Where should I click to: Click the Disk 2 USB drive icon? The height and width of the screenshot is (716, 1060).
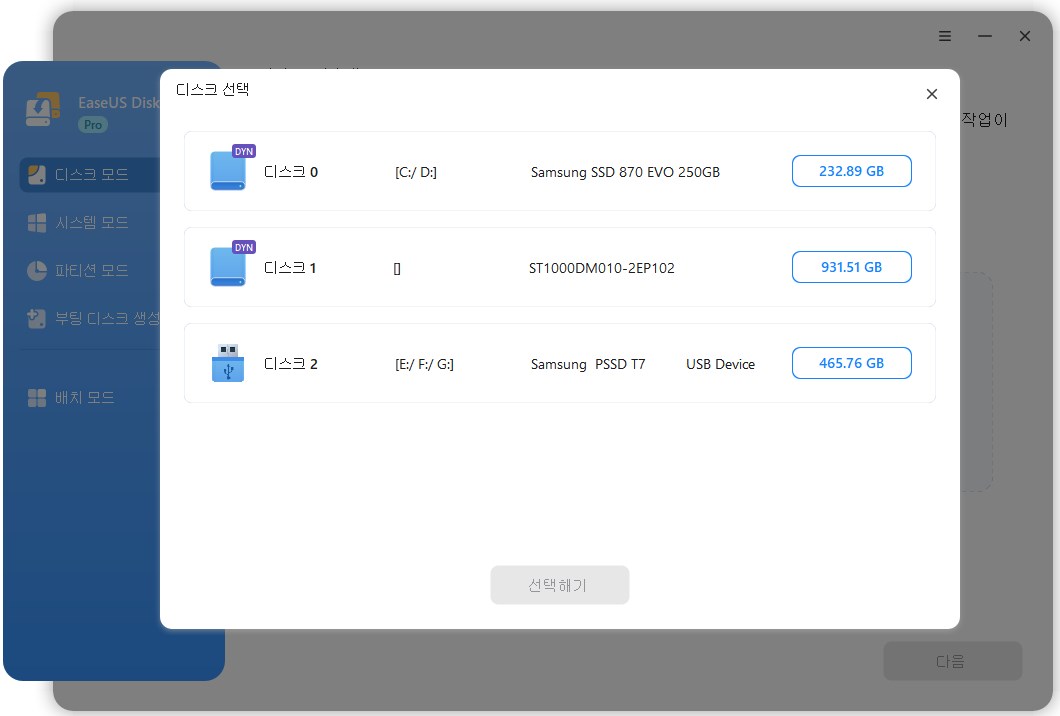coord(228,363)
